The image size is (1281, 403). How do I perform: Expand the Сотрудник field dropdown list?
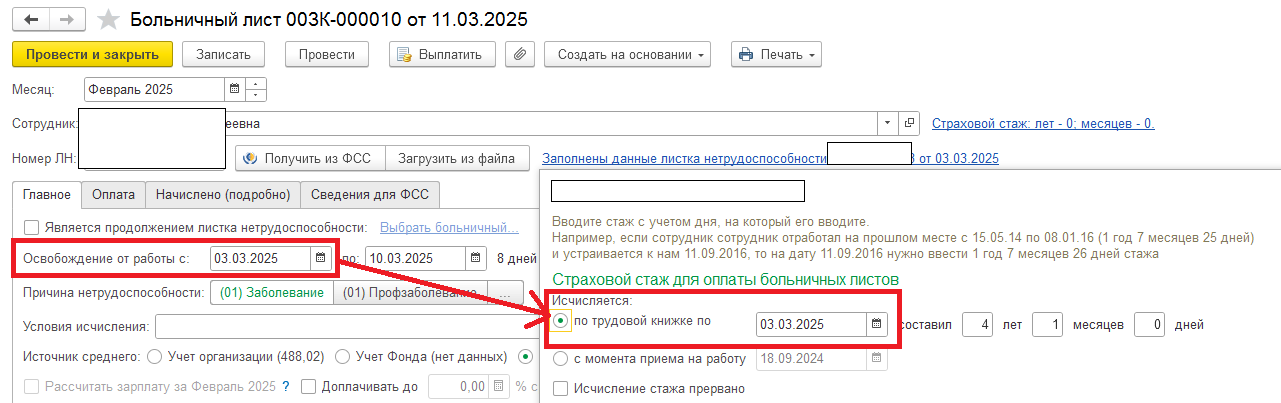tap(887, 123)
